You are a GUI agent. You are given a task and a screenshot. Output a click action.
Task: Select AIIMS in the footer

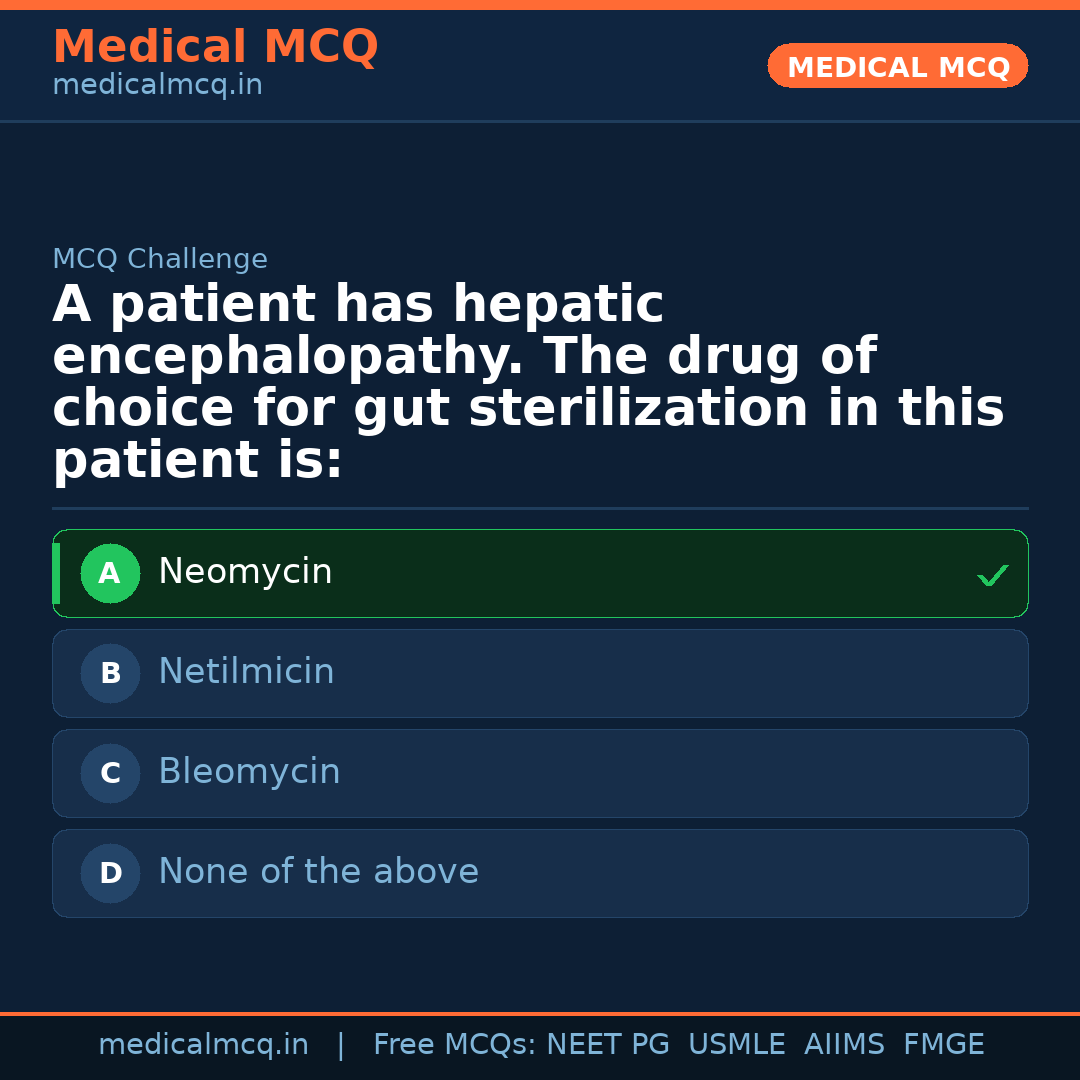point(844,1045)
